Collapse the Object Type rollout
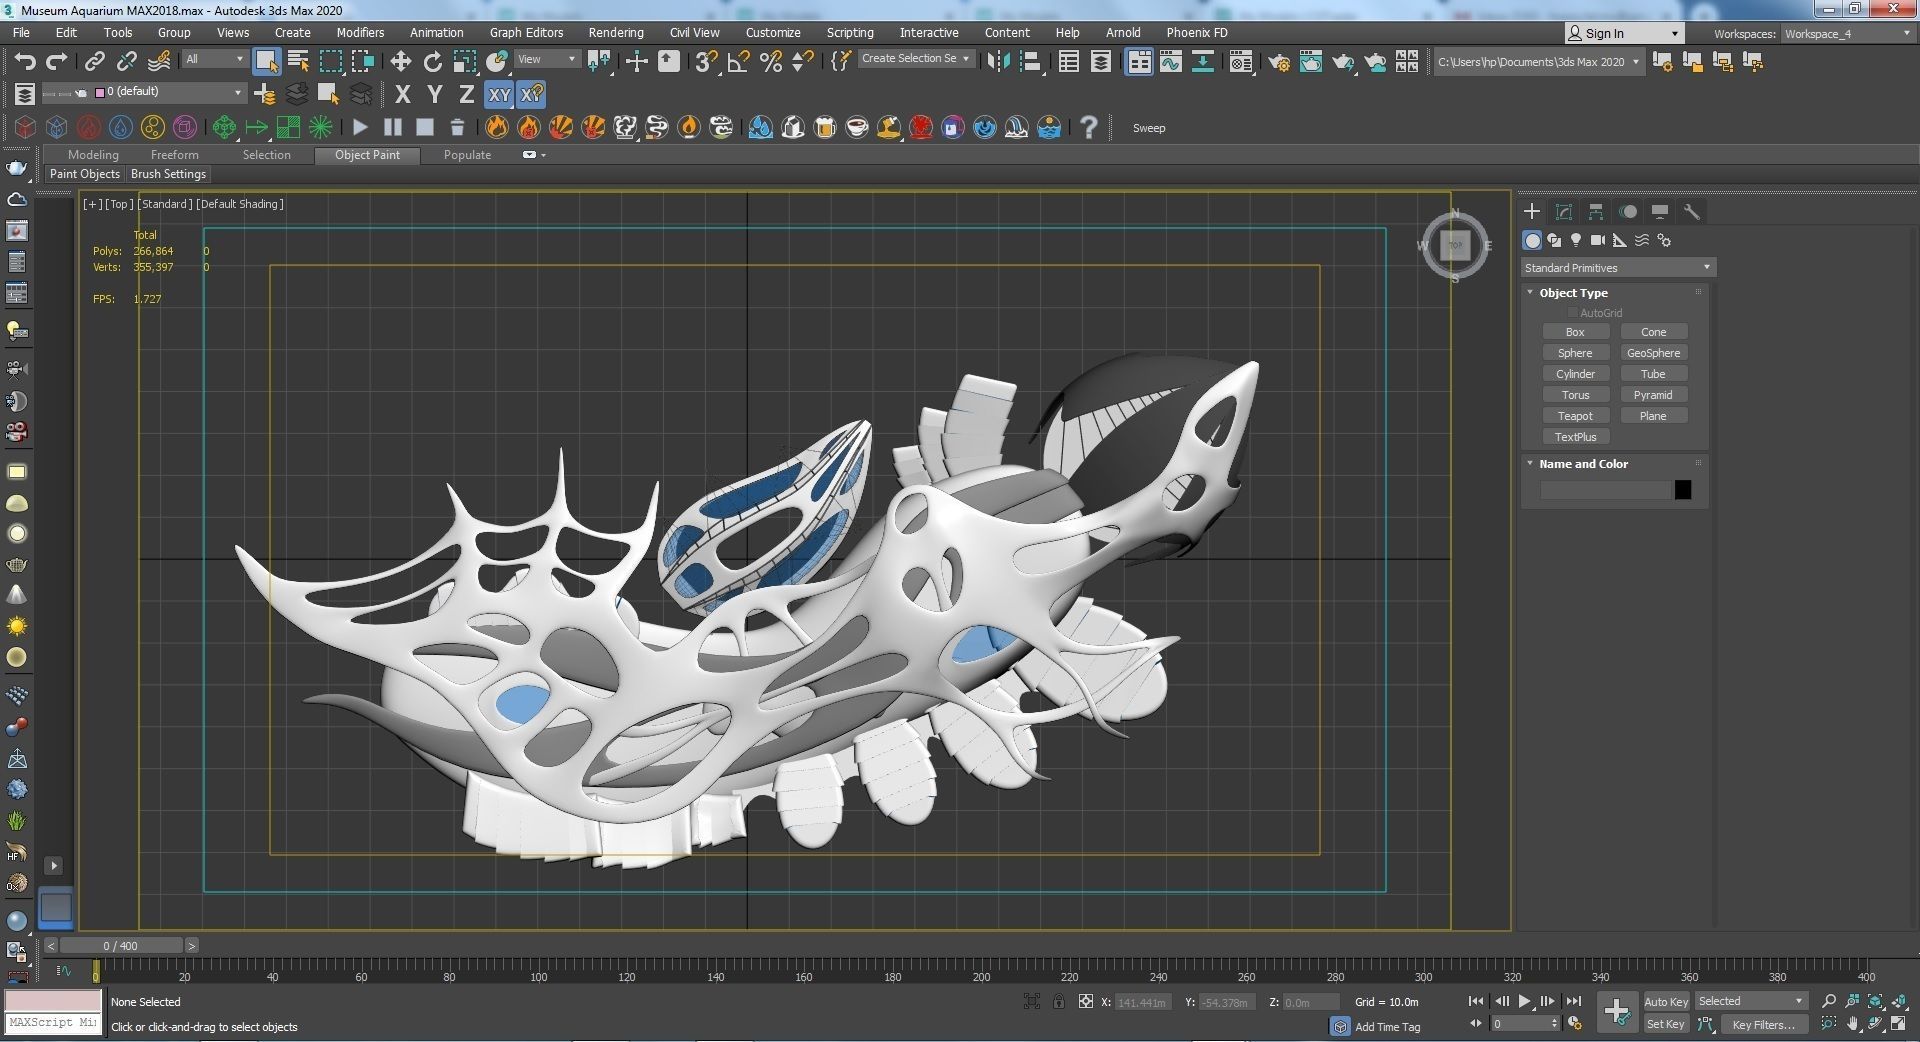The height and width of the screenshot is (1042, 1920). [x=1530, y=293]
